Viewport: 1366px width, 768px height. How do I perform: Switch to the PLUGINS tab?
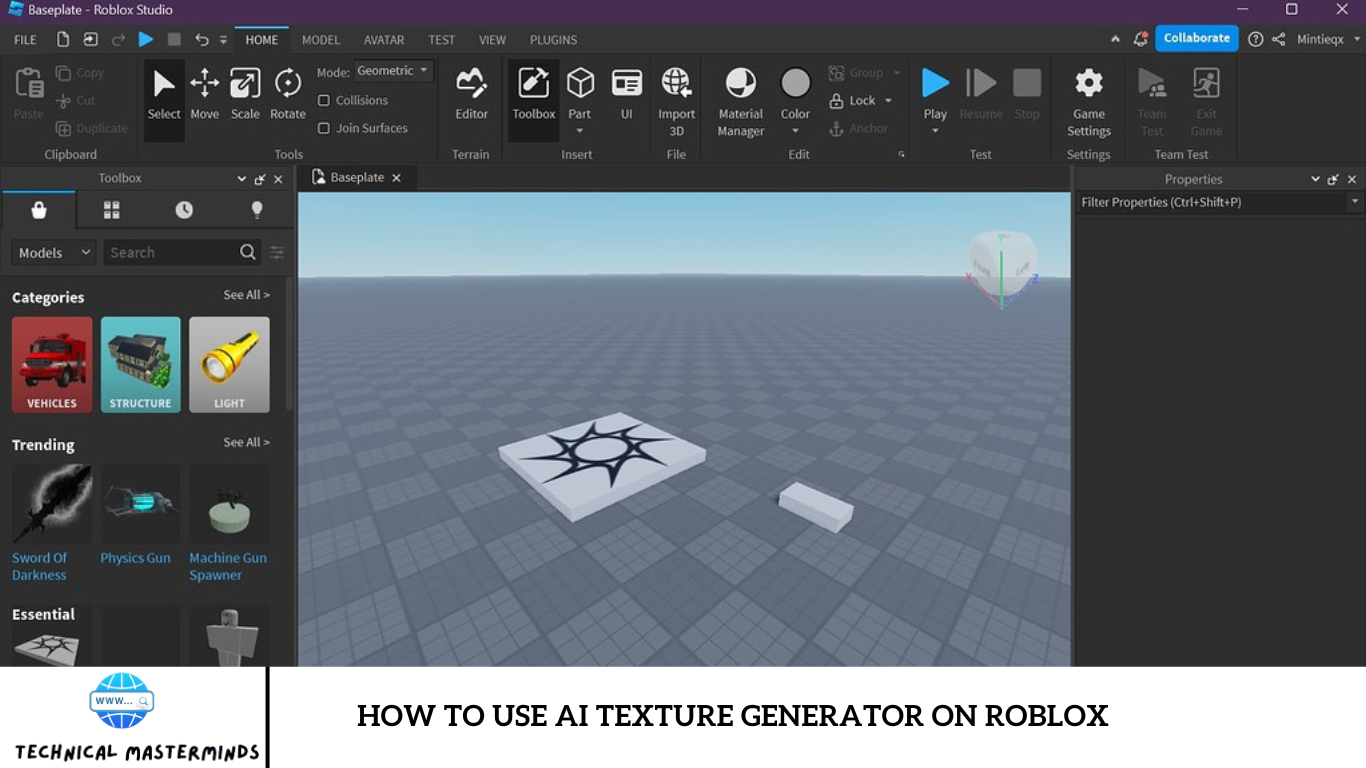(x=553, y=40)
